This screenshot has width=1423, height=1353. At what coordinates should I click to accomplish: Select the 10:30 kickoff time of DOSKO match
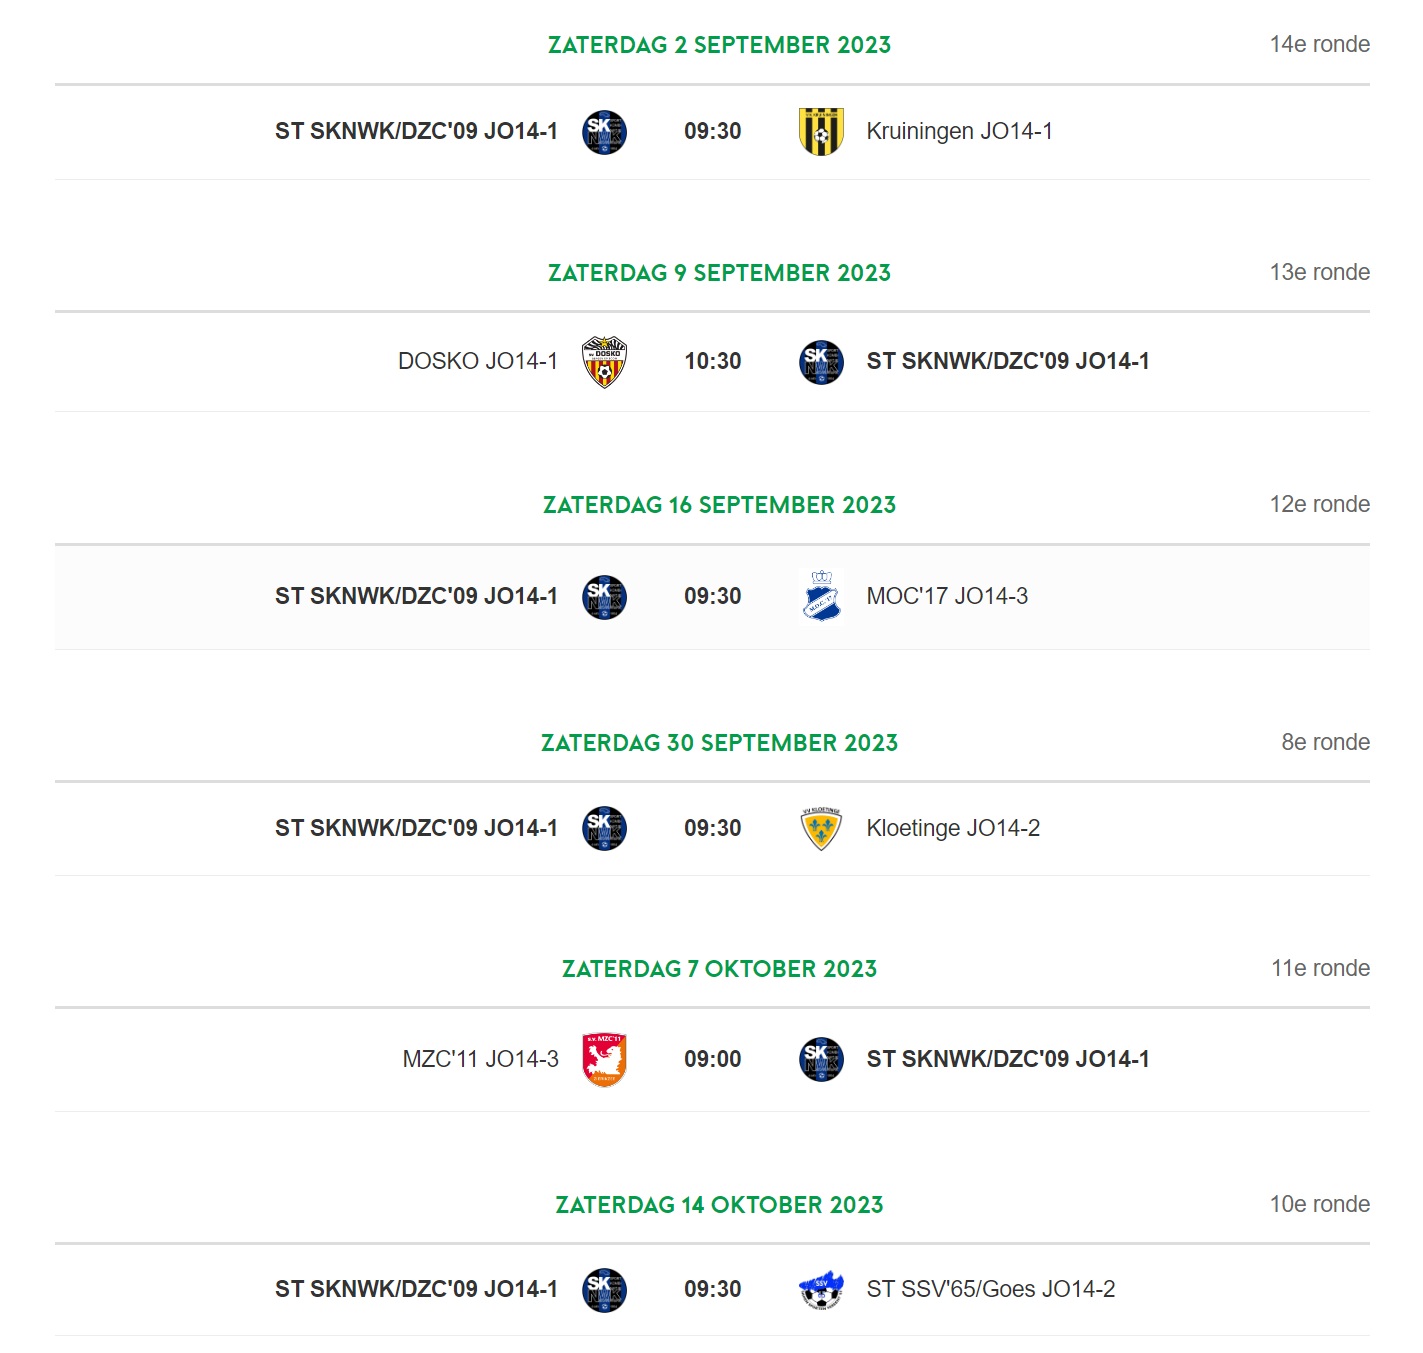(713, 361)
